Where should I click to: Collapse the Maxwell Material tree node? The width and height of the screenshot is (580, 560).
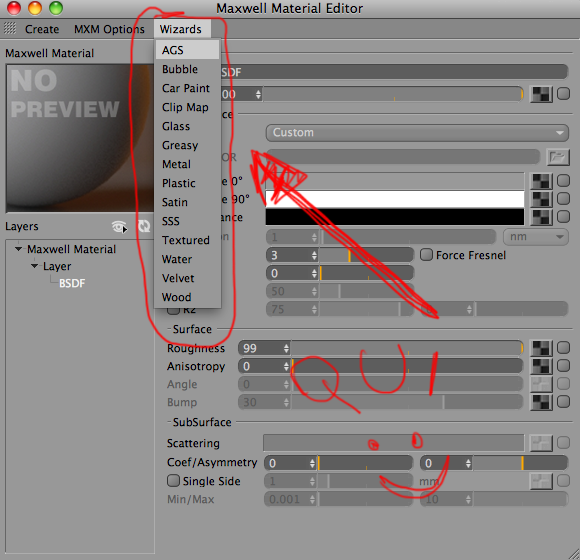pyautogui.click(x=18, y=249)
